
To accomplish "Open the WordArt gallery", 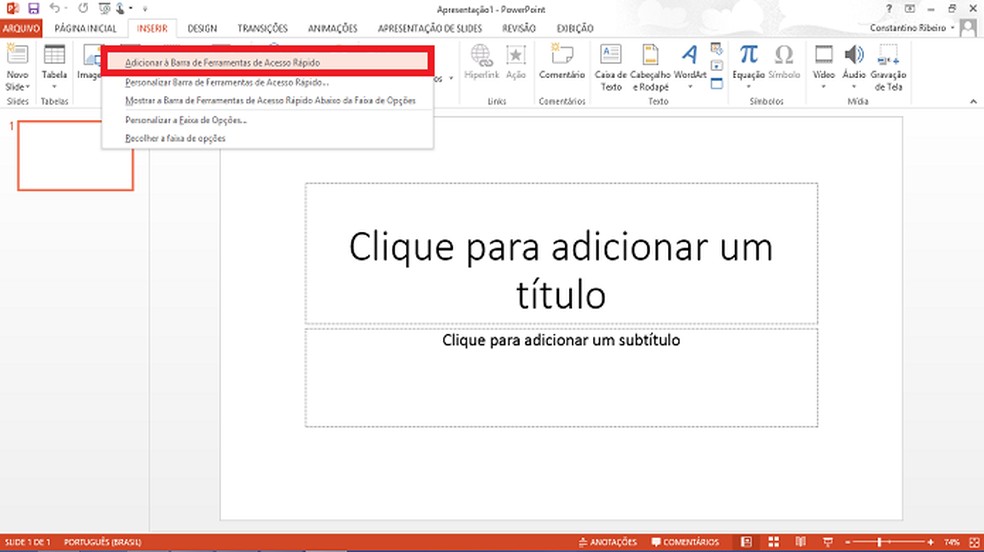I will (690, 67).
